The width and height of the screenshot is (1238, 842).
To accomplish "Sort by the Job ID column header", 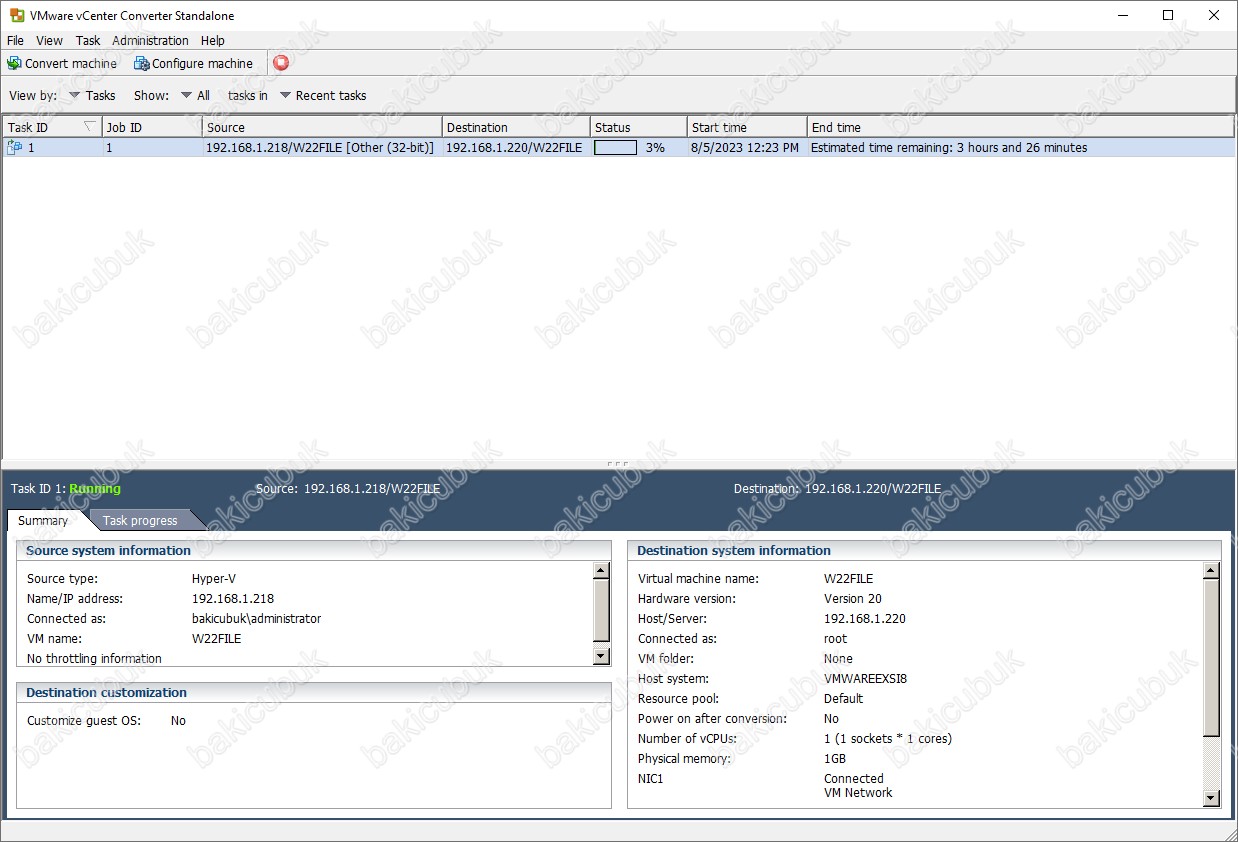I will pyautogui.click(x=152, y=127).
